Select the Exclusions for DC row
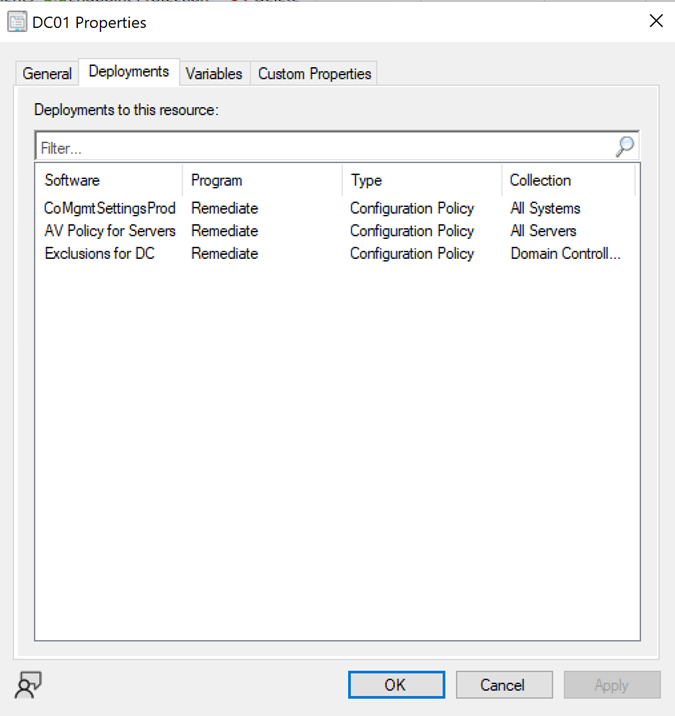Viewport: 675px width, 716px height. click(x=337, y=253)
